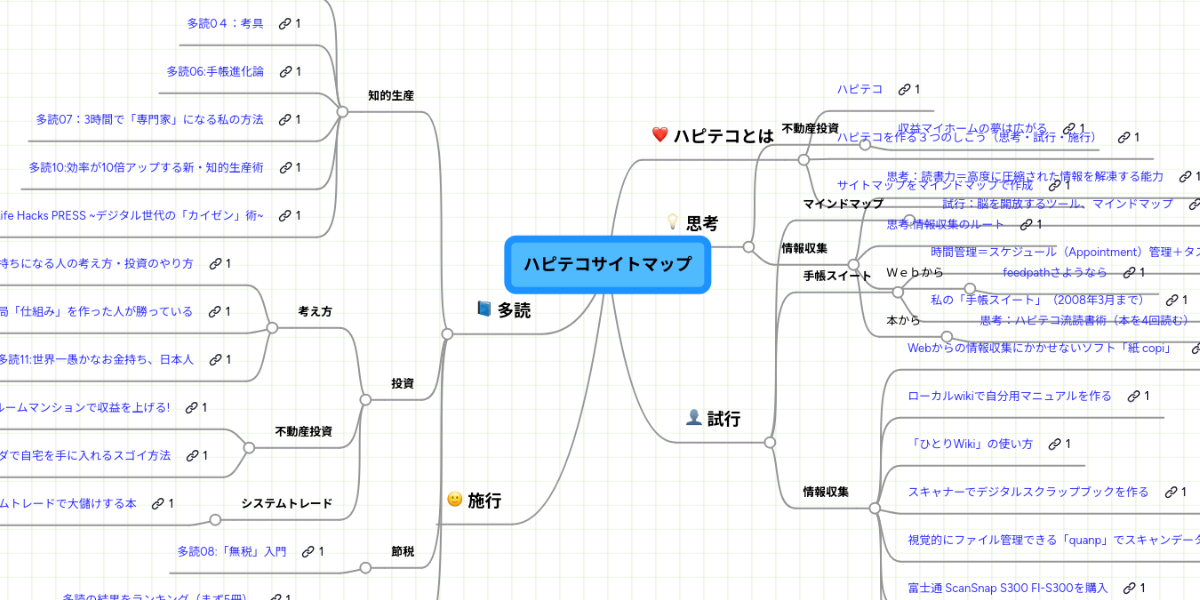Image resolution: width=1200 pixels, height=600 pixels.
Task: Open link icon beside 思考:情報収集のルート
Action: (1025, 224)
